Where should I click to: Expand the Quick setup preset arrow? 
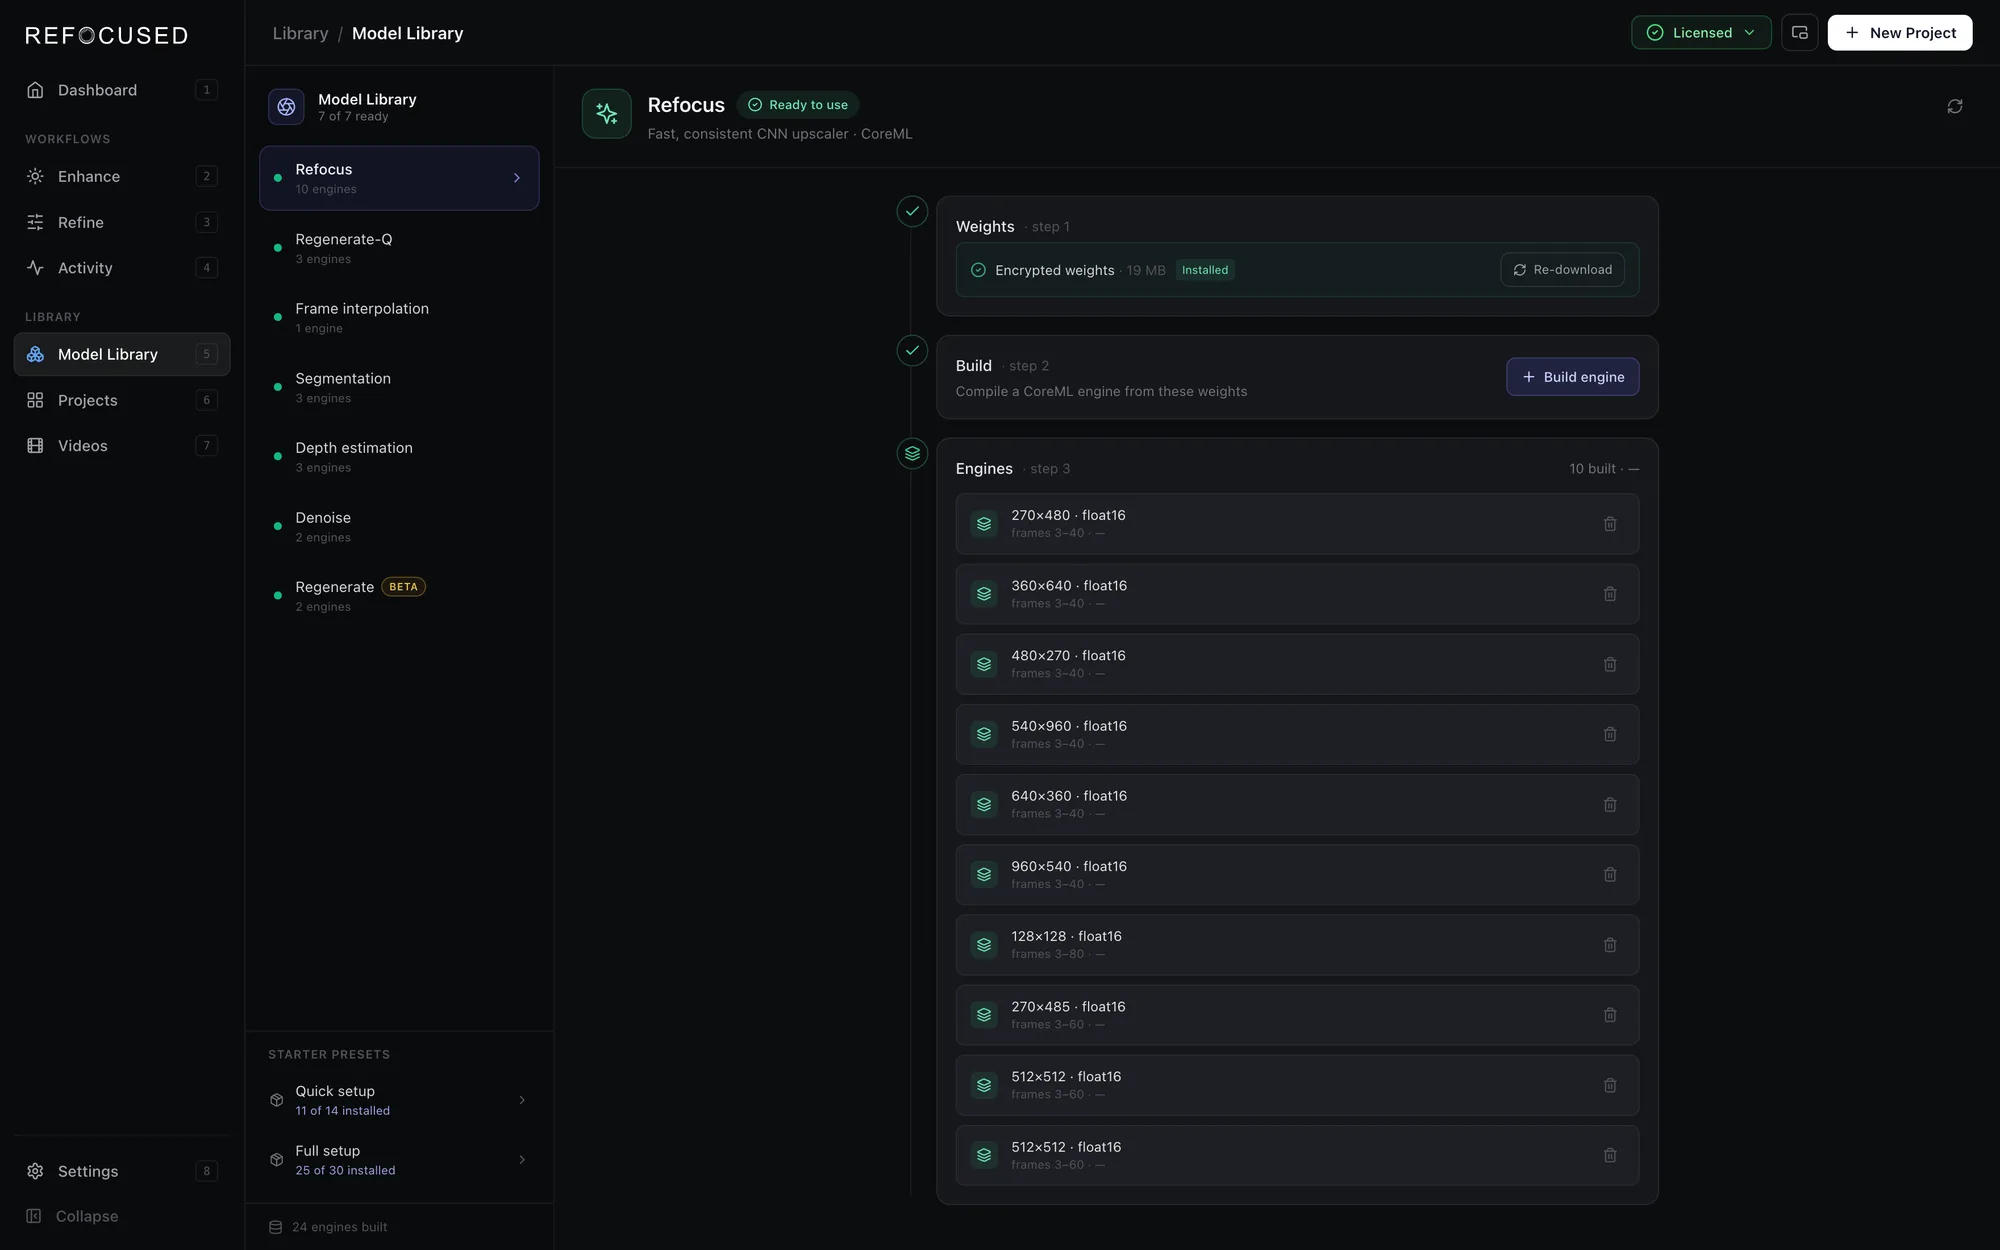point(522,1100)
